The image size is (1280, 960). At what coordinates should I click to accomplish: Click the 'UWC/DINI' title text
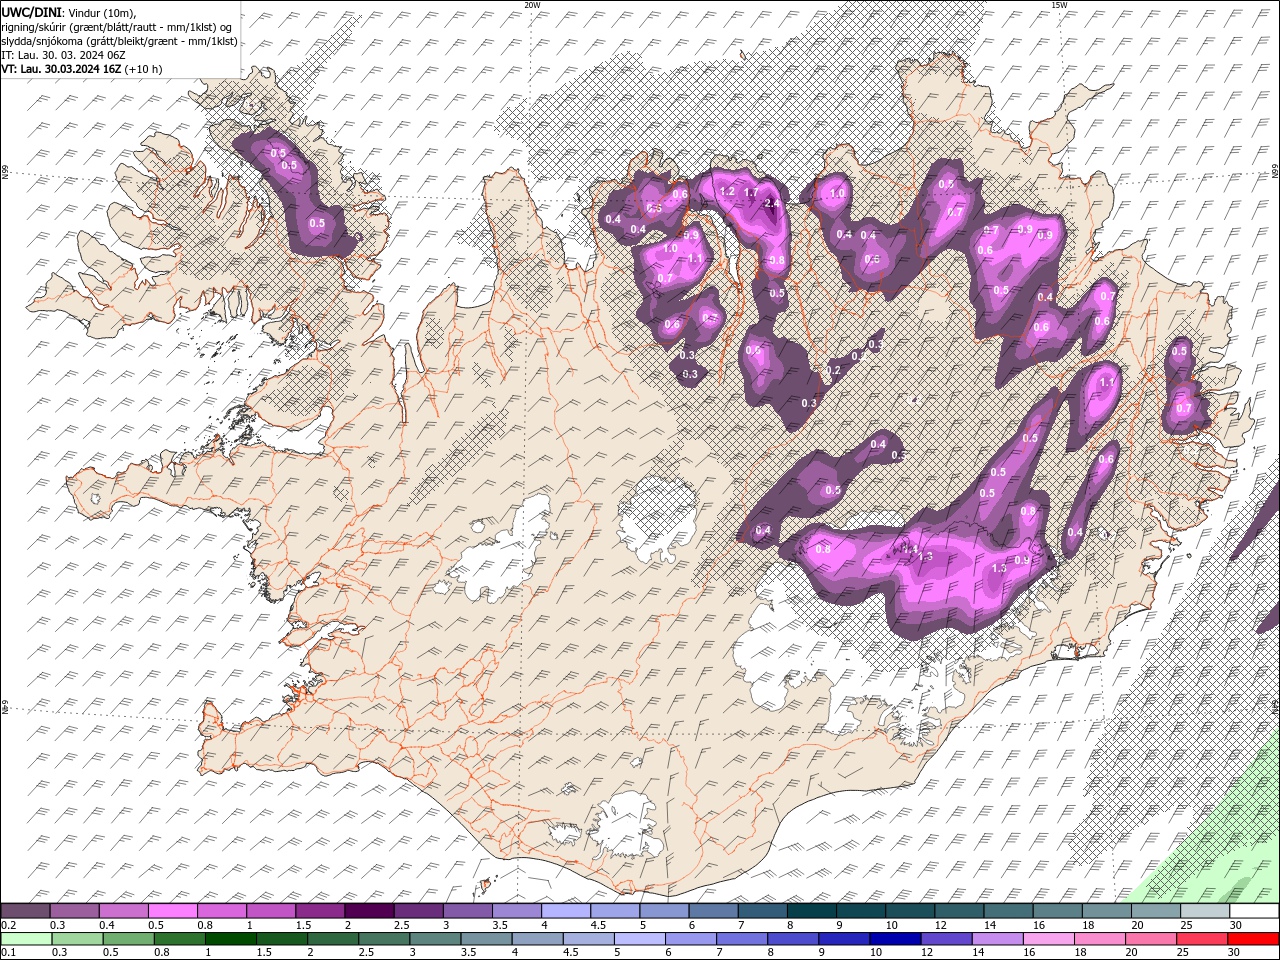click(x=31, y=11)
